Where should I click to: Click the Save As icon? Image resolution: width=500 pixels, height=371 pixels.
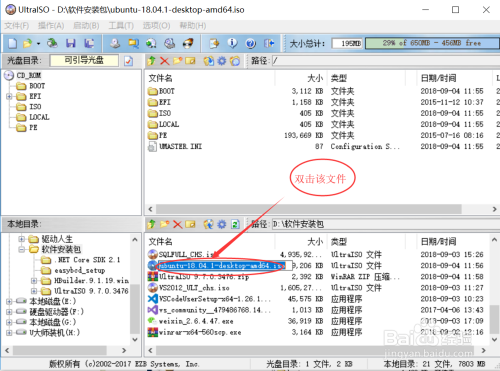89,43
